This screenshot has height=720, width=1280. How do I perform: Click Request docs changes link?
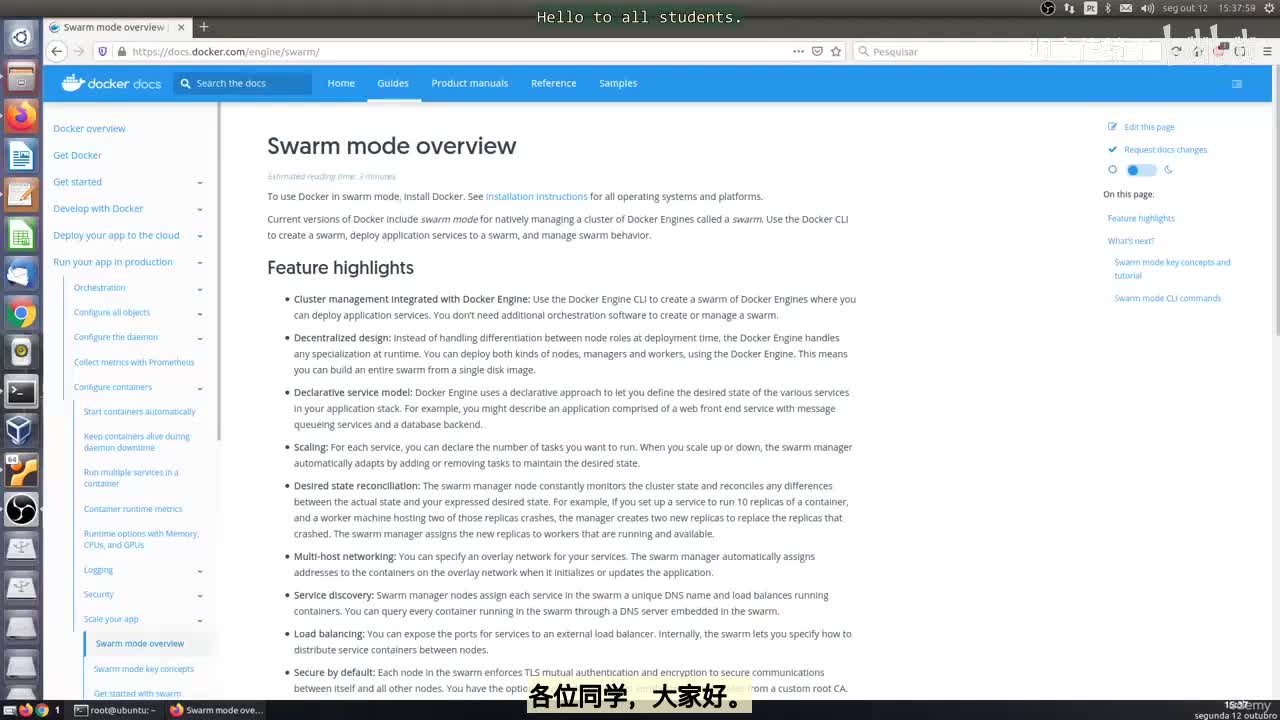tap(1165, 150)
